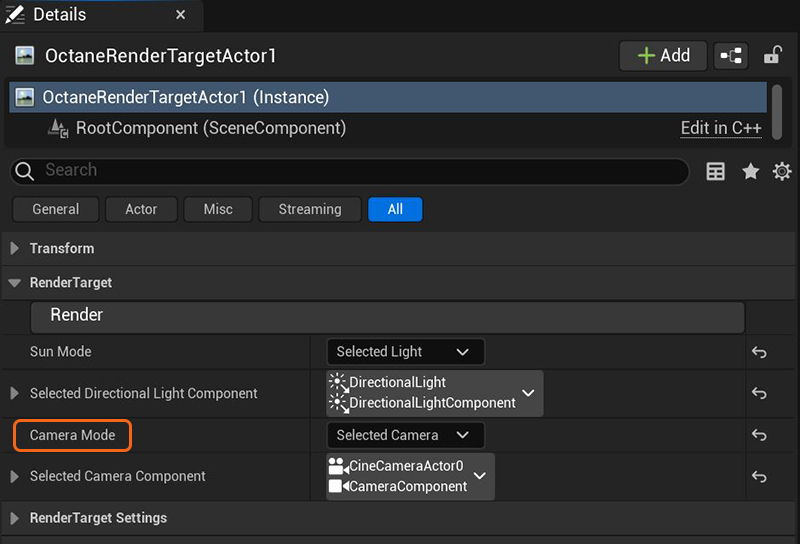Open the property matrix table icon
Image resolution: width=800 pixels, height=544 pixels.
click(x=715, y=171)
